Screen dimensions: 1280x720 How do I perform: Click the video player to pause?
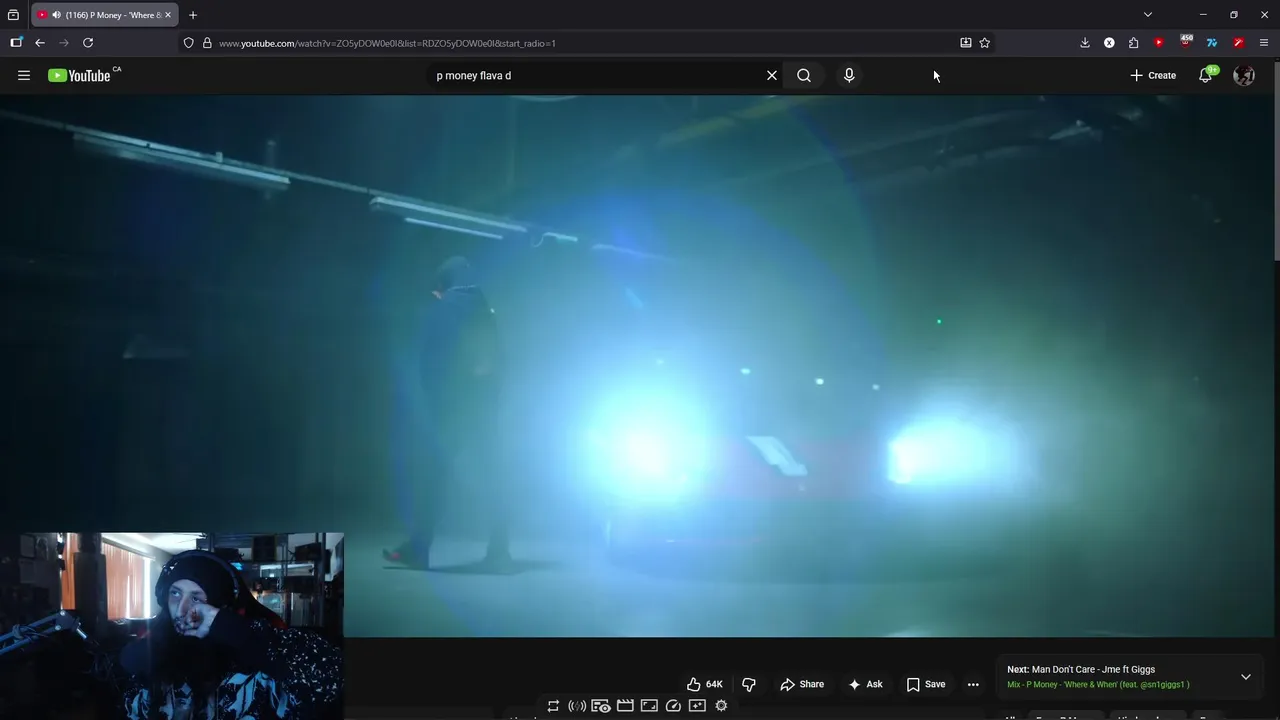pyautogui.click(x=637, y=366)
